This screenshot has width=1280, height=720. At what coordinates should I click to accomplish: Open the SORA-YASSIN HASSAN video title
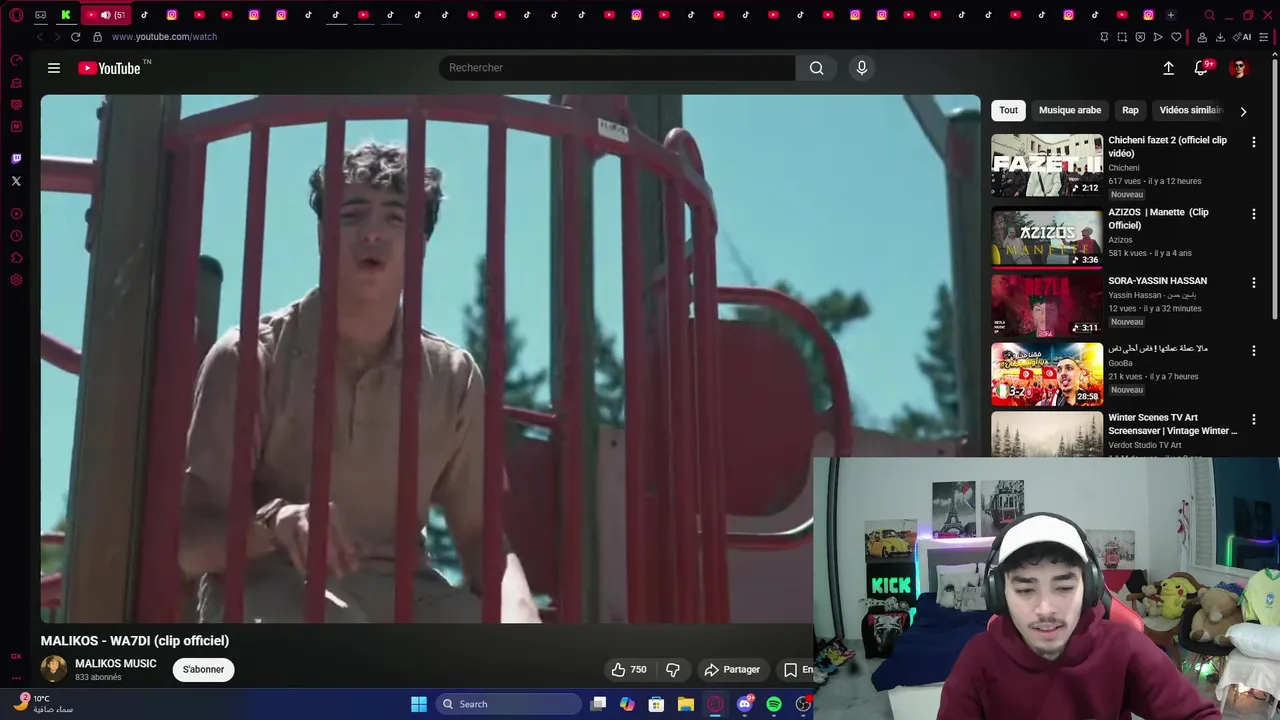tap(1157, 281)
